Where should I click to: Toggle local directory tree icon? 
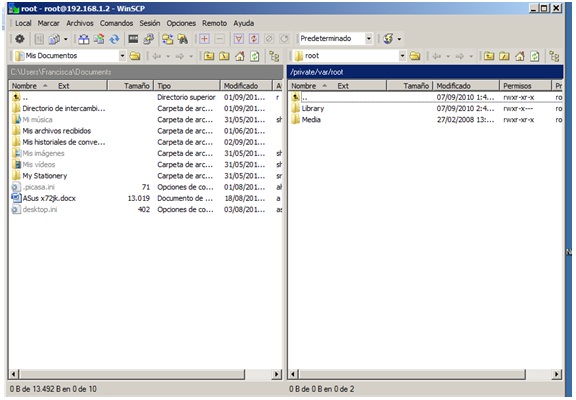(274, 56)
